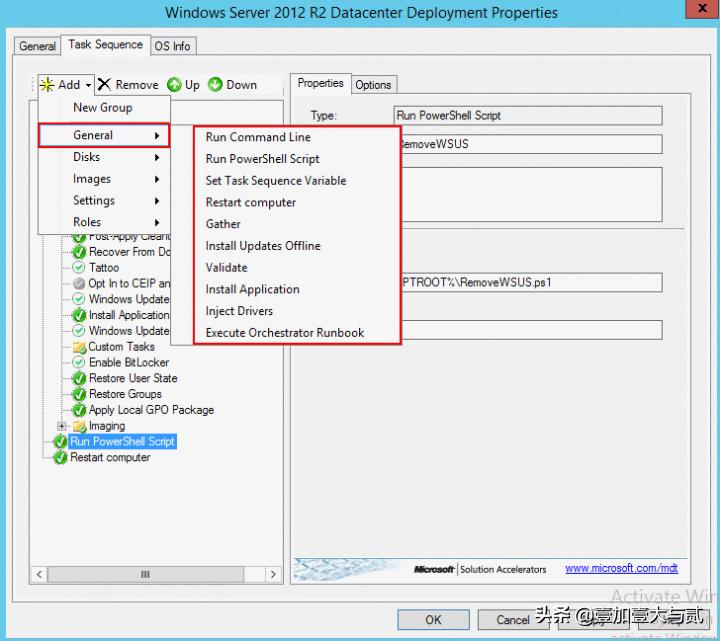This screenshot has height=641, width=720.
Task: Expand the Images submenu
Action: coord(104,179)
